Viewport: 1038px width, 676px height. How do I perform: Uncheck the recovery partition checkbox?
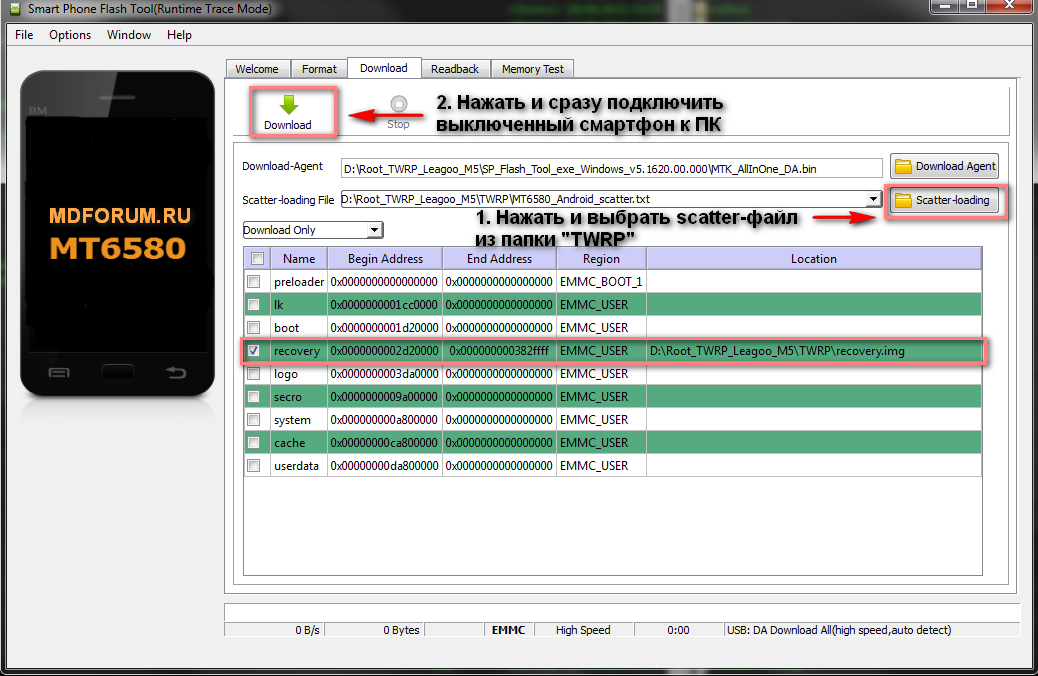click(254, 351)
